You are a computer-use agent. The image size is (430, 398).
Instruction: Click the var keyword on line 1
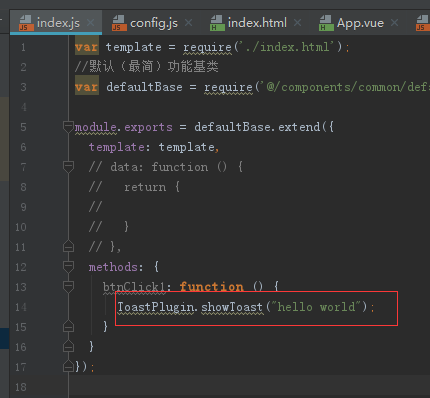click(x=86, y=47)
